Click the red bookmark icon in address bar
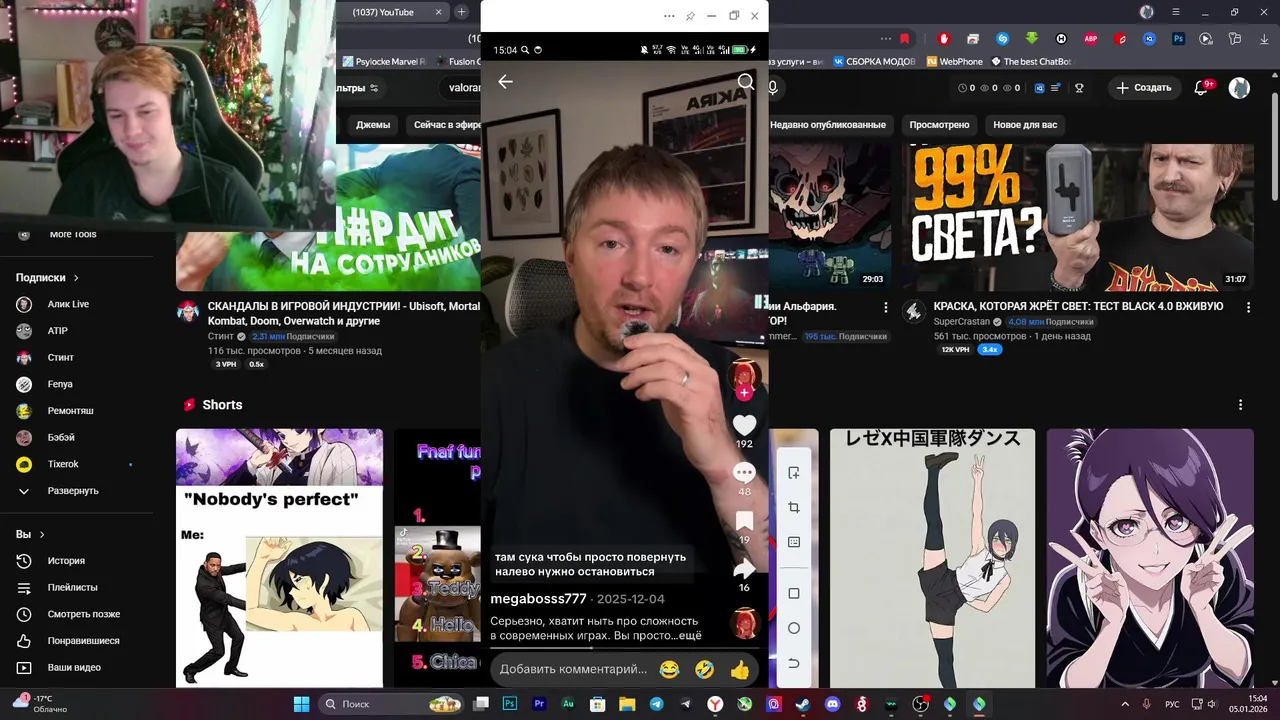This screenshot has width=1280, height=720. point(905,39)
